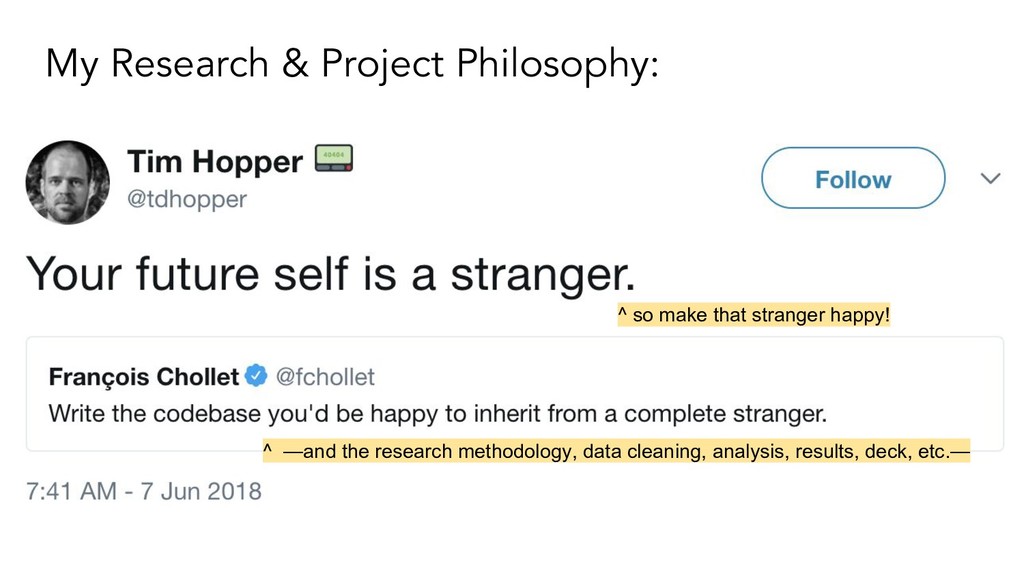This screenshot has height=576, width=1024.
Task: Click the word "stranger" in the main tweet
Action: pos(541,273)
